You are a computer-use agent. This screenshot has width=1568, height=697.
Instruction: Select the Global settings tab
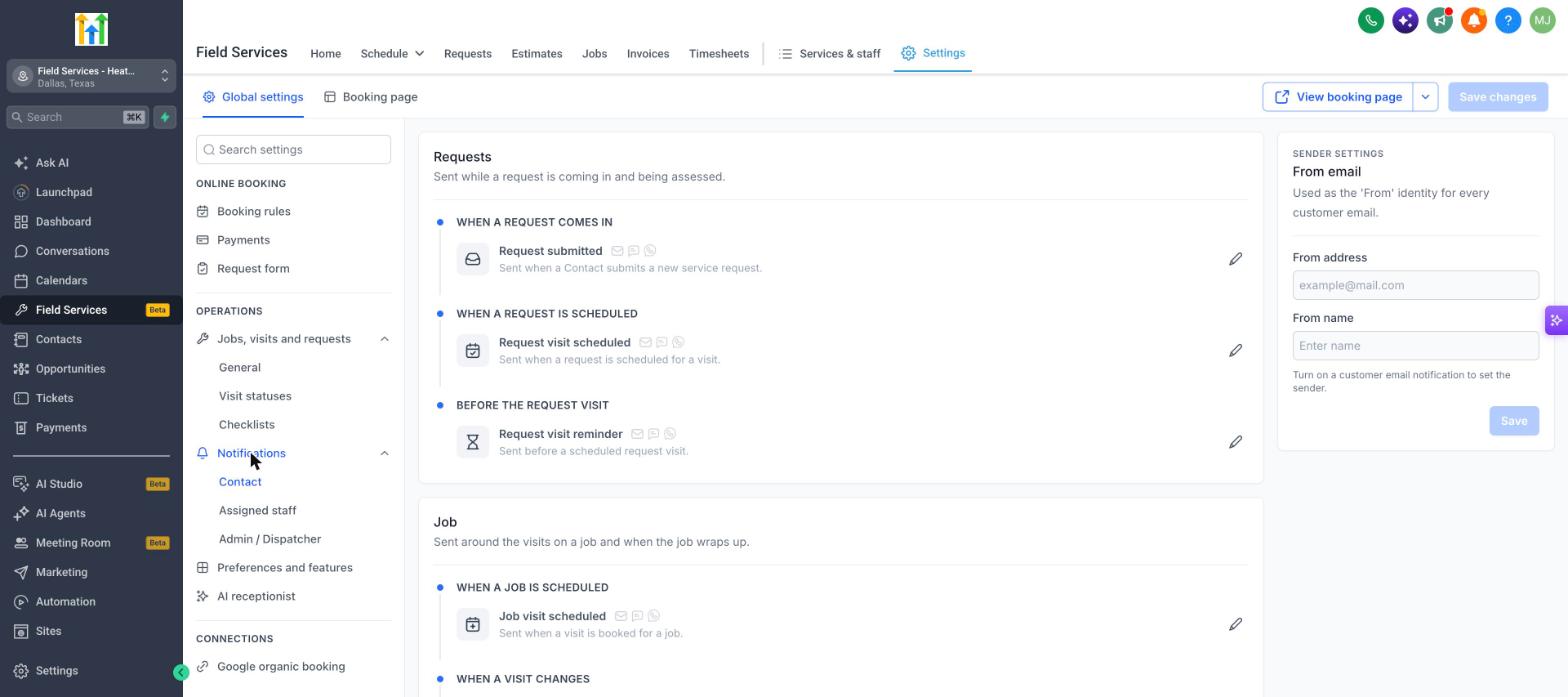[x=253, y=97]
